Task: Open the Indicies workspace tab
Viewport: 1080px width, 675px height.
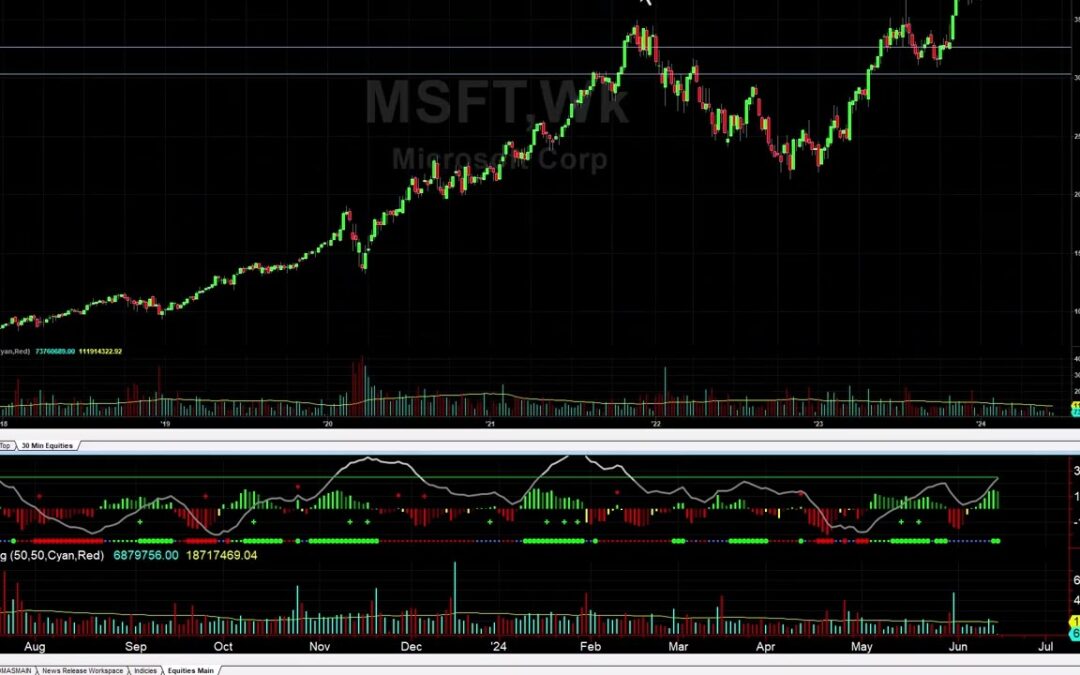Action: pos(145,670)
